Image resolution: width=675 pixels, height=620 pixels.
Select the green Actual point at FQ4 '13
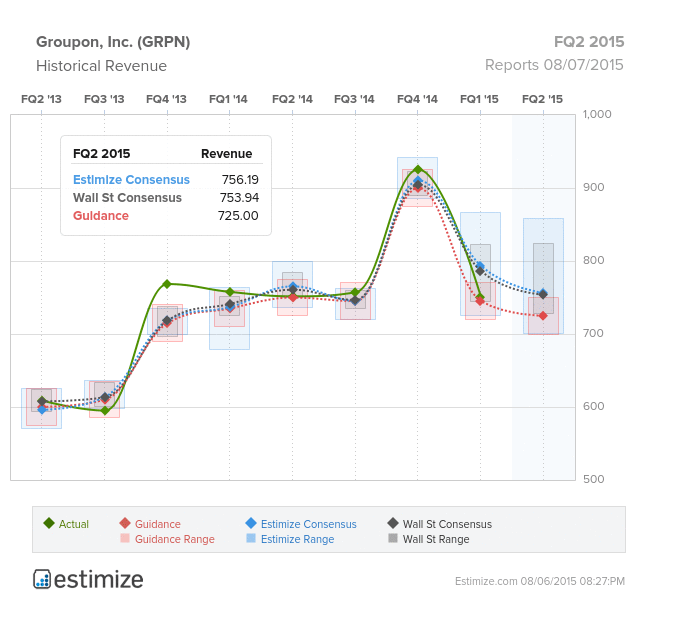pyautogui.click(x=167, y=284)
